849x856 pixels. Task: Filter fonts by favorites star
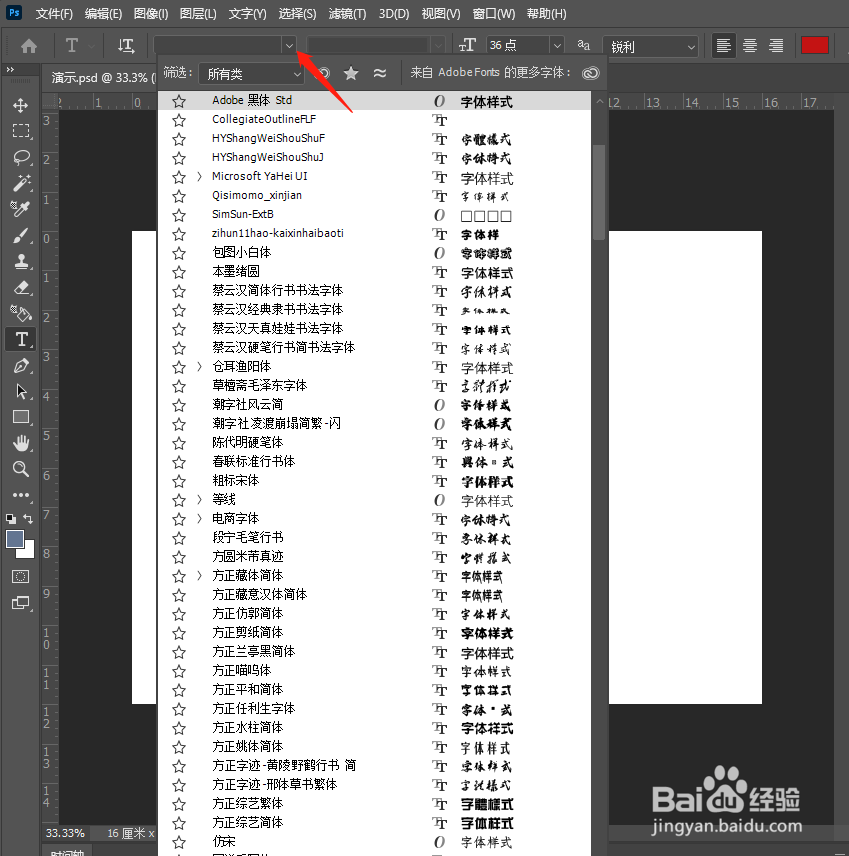[x=351, y=73]
